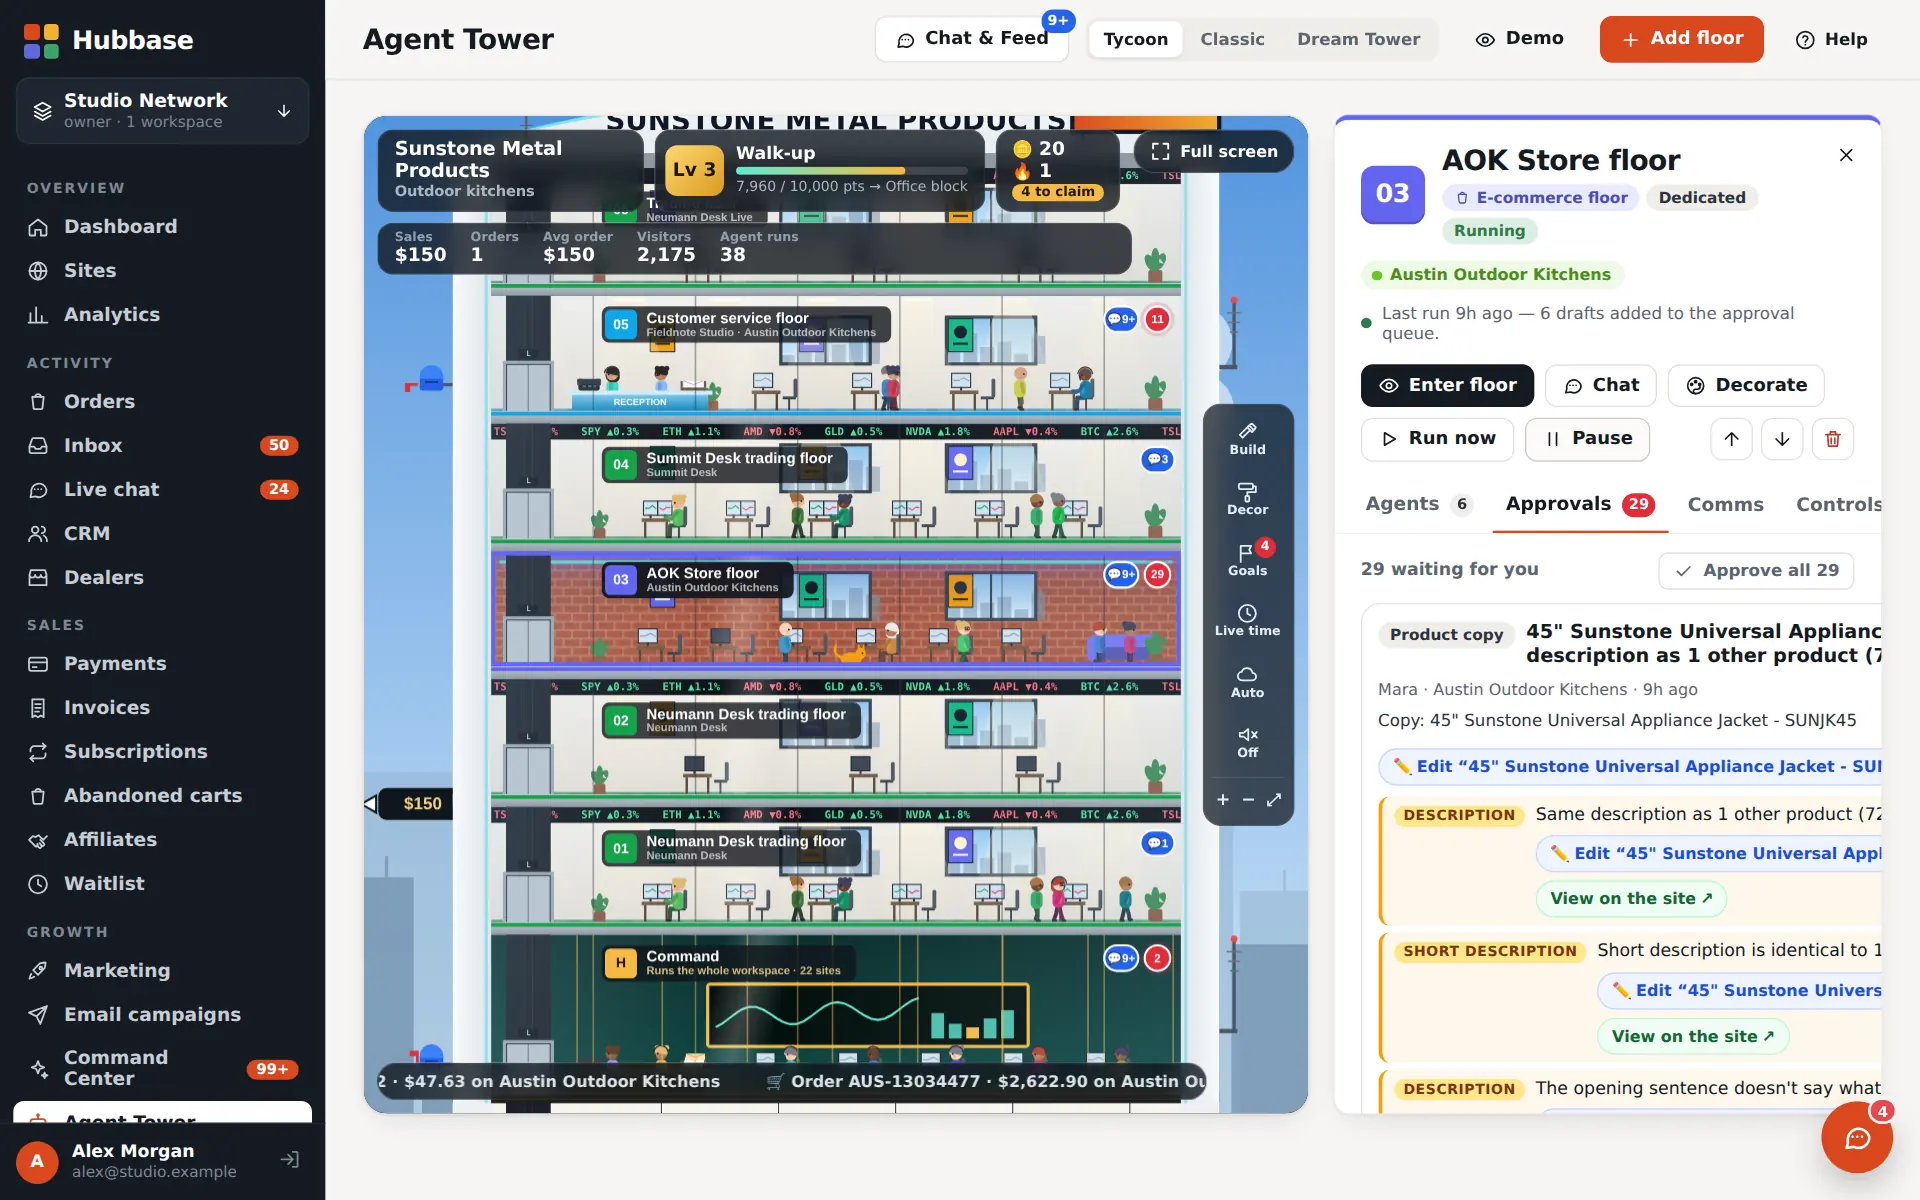This screenshot has width=1920, height=1200.
Task: Open the Build tool in tower toolbar
Action: (1247, 439)
